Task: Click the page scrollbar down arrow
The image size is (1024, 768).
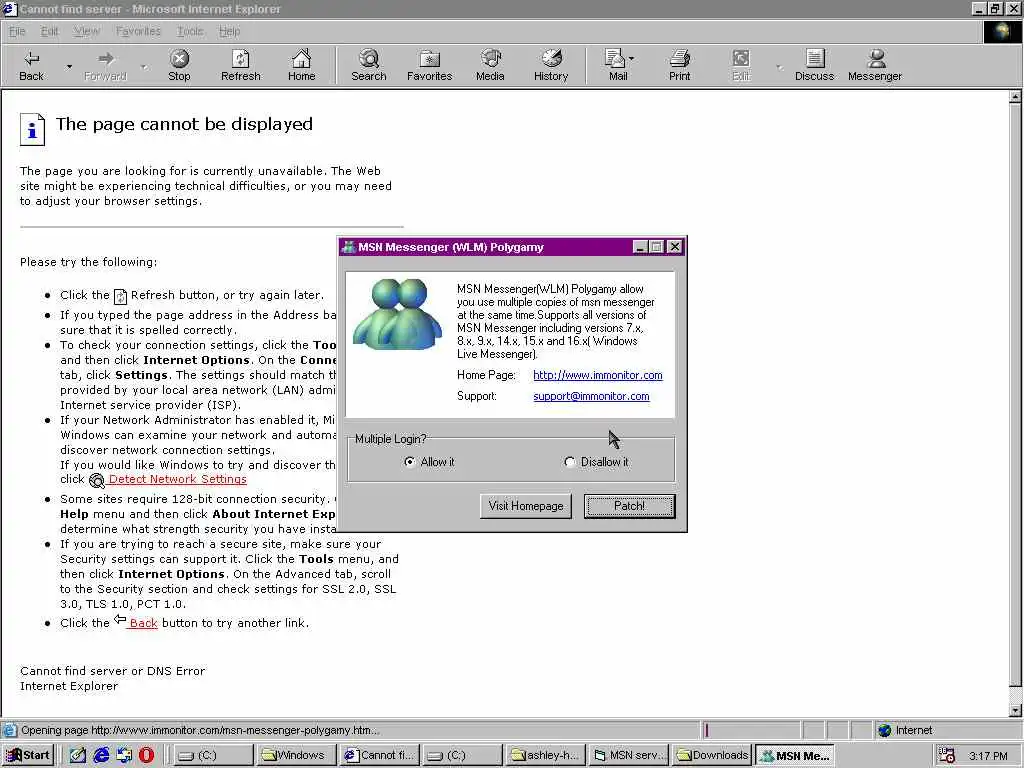Action: [1015, 711]
